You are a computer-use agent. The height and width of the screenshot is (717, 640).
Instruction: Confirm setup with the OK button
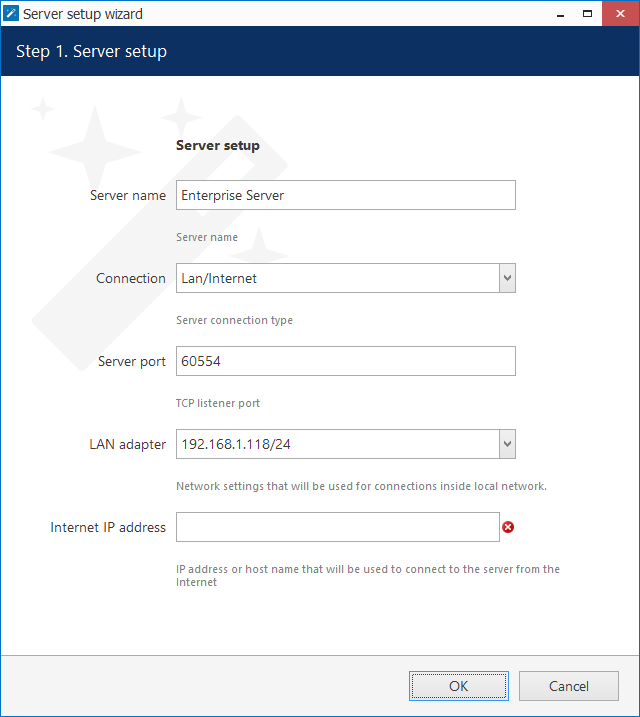[x=459, y=686]
